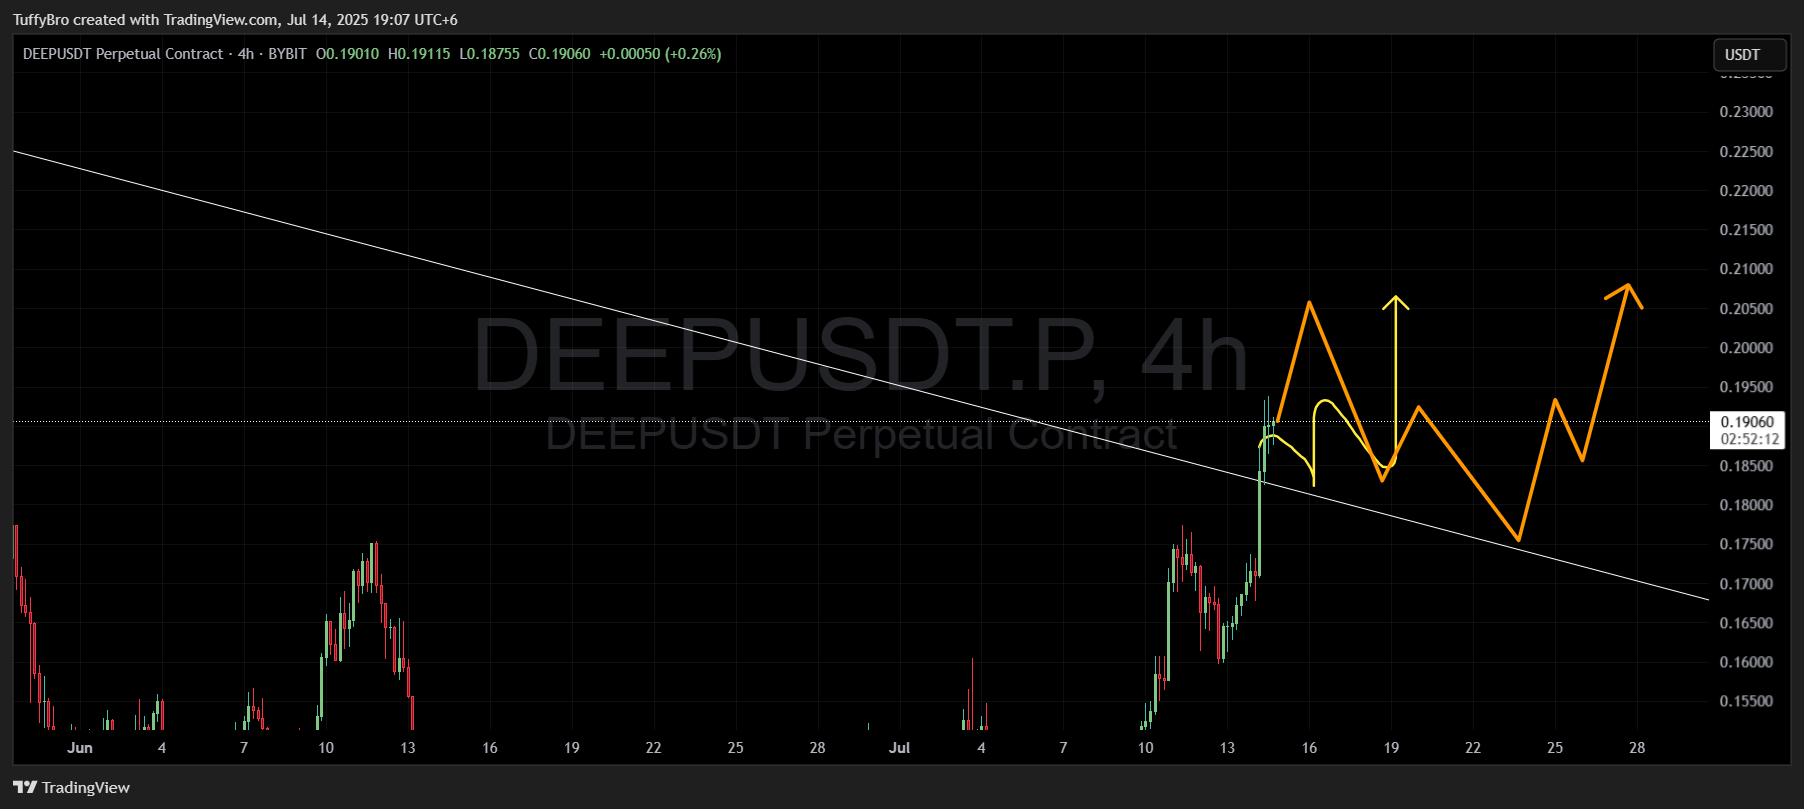Click the TradingView logo at bottom
This screenshot has width=1804, height=809.
tap(72, 788)
